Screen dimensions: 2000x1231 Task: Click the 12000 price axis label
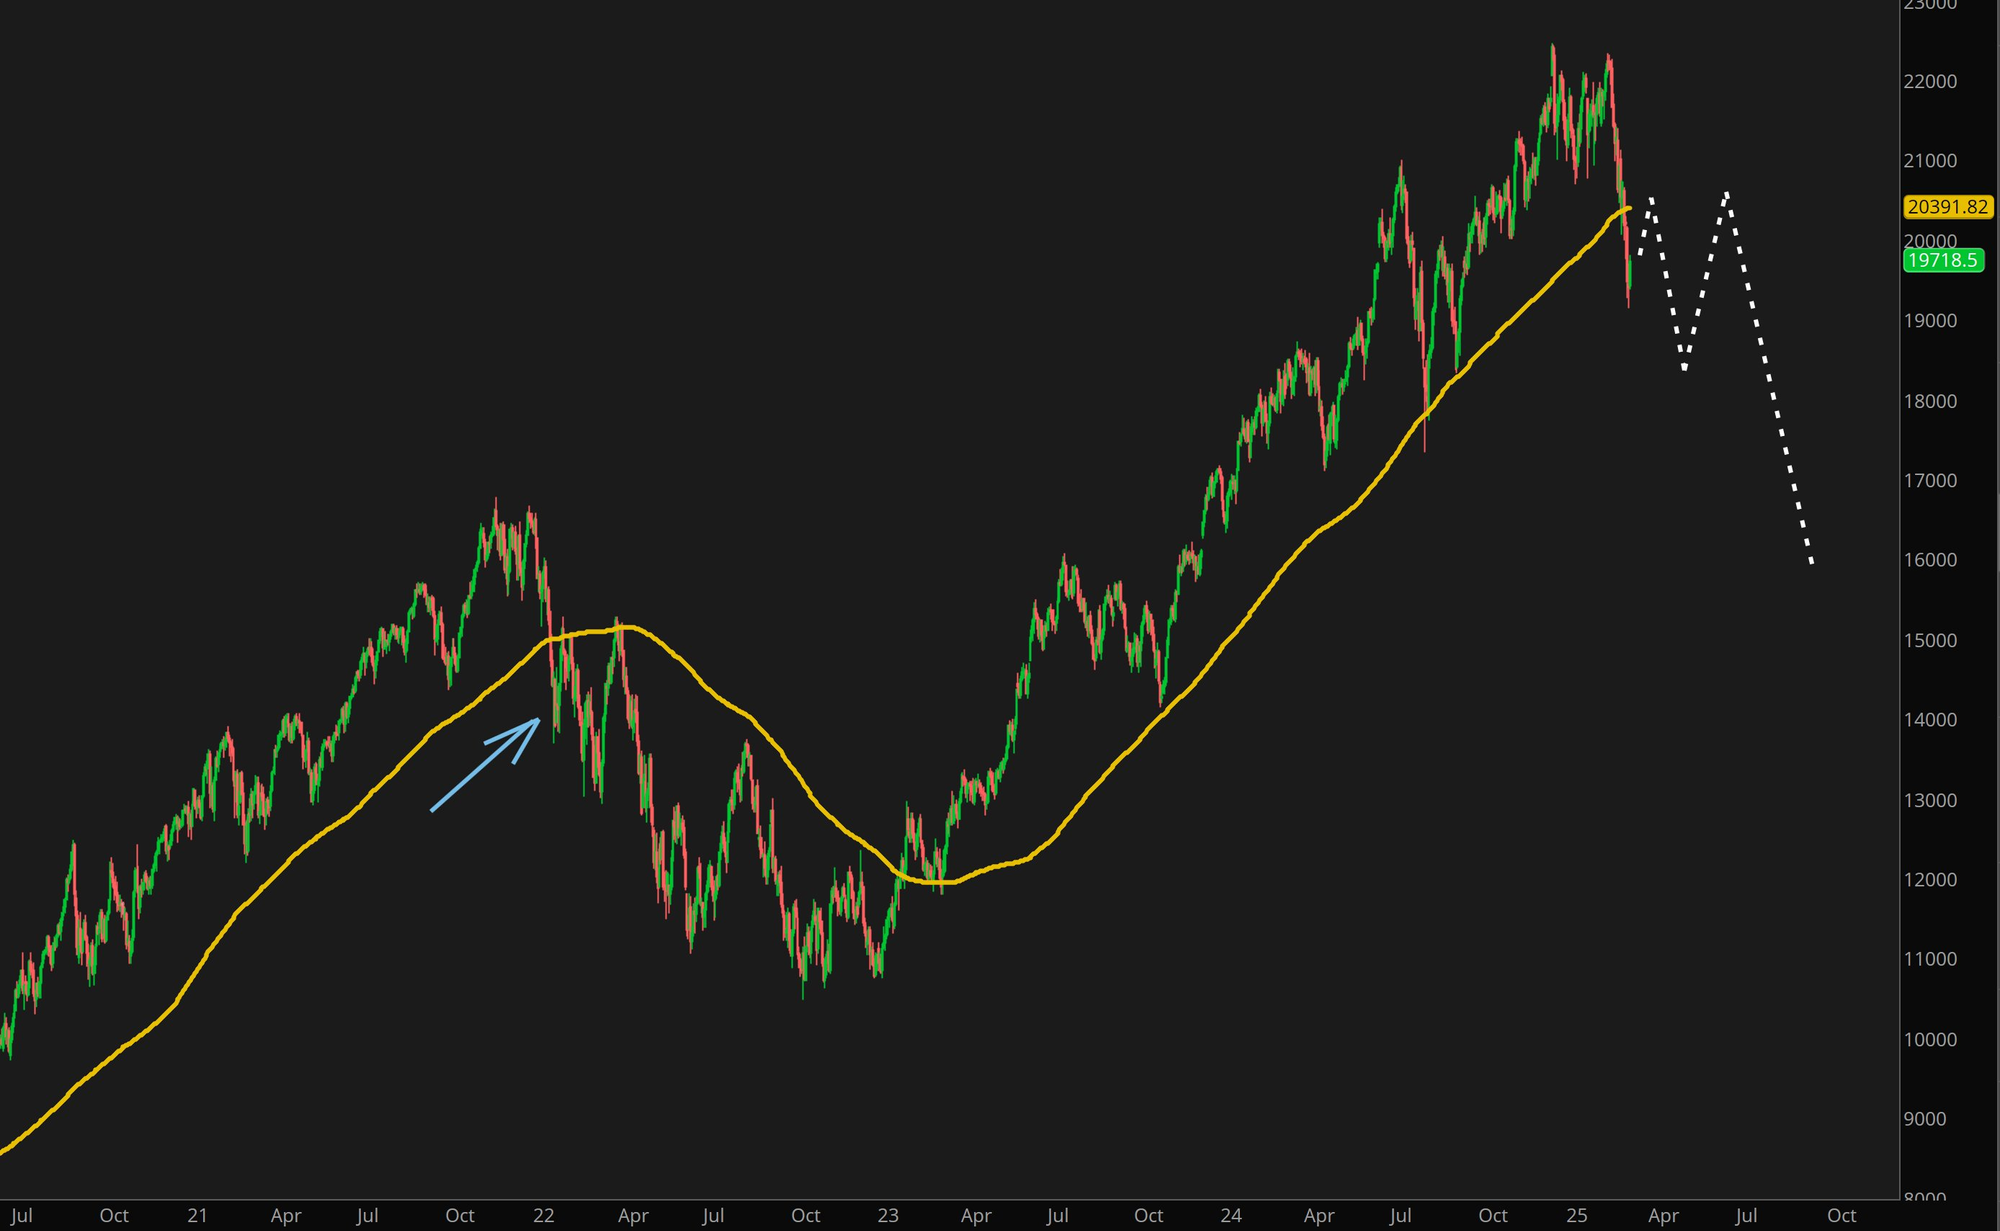[1930, 880]
